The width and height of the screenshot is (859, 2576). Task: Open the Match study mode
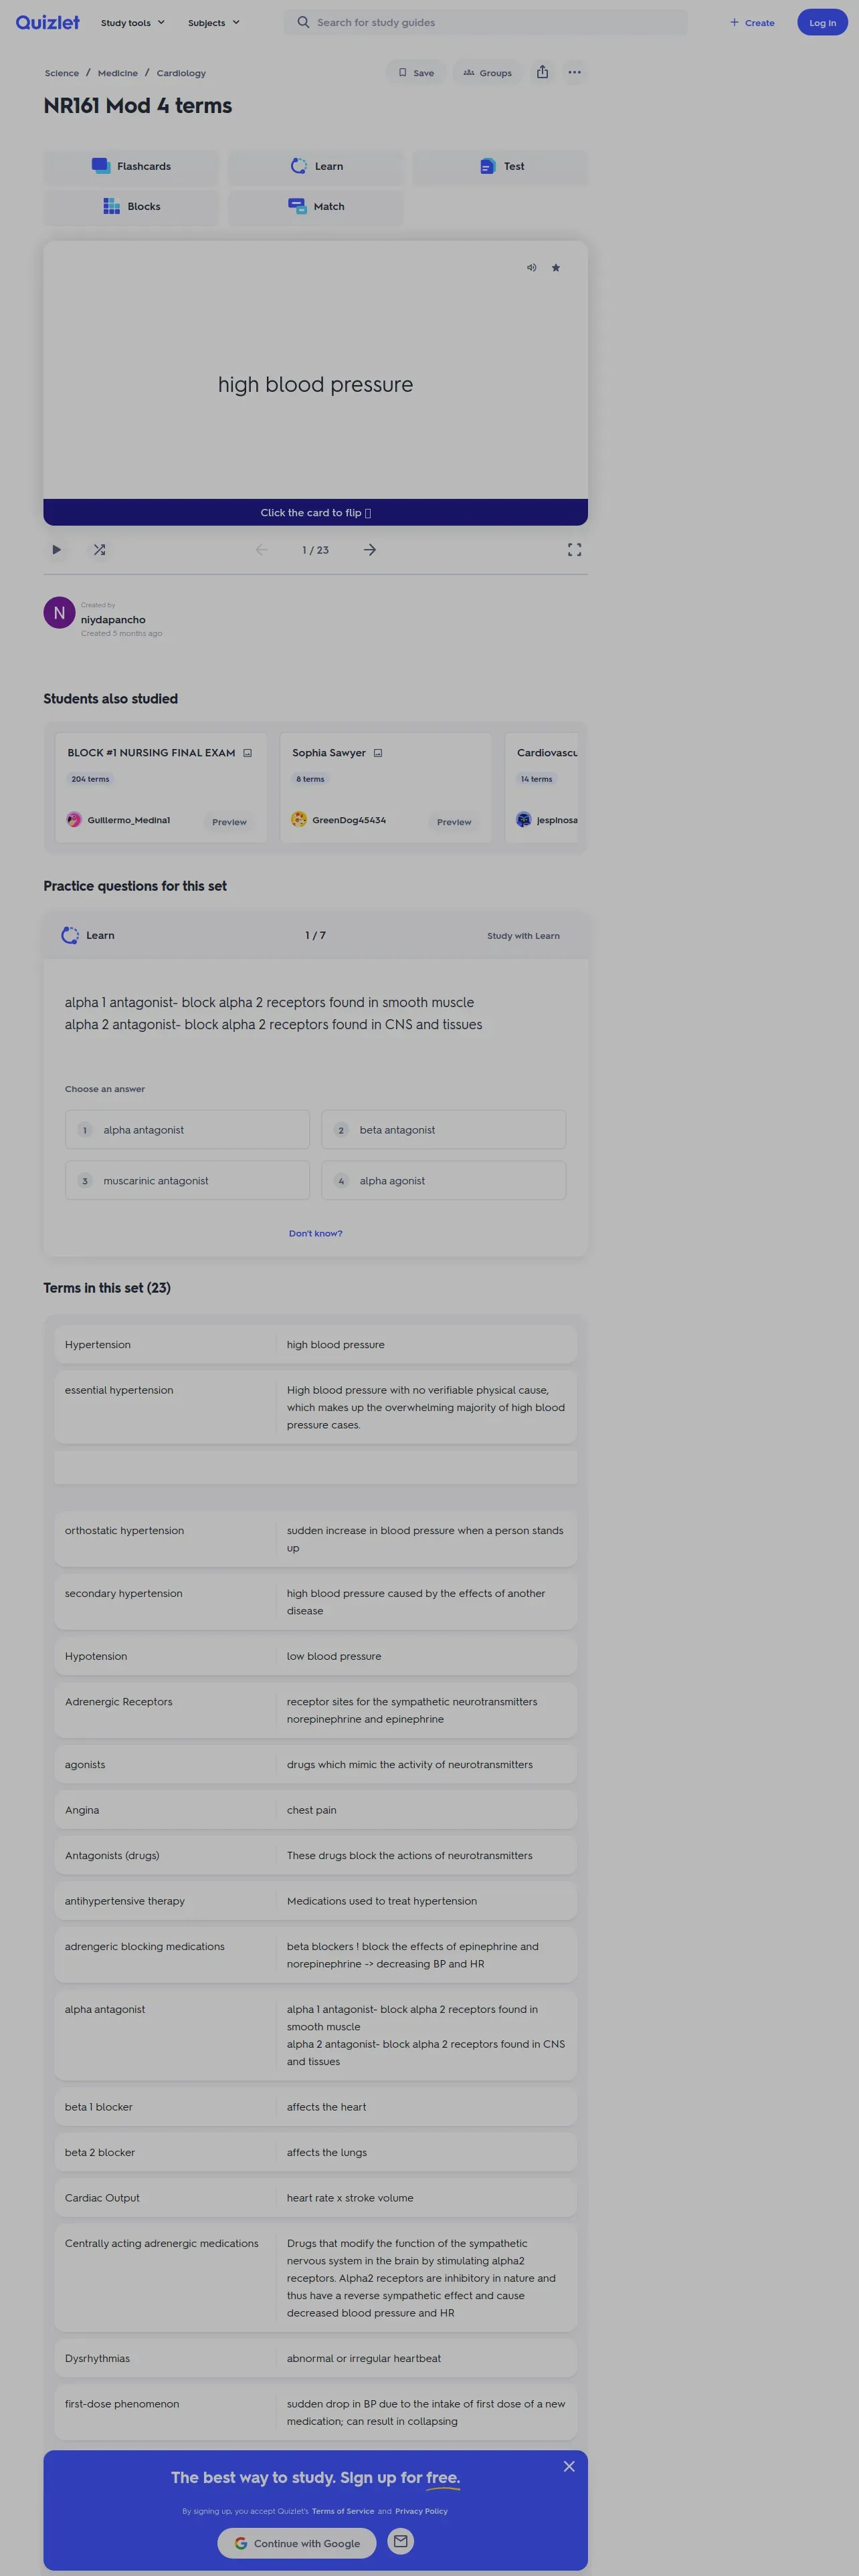pyautogui.click(x=316, y=207)
